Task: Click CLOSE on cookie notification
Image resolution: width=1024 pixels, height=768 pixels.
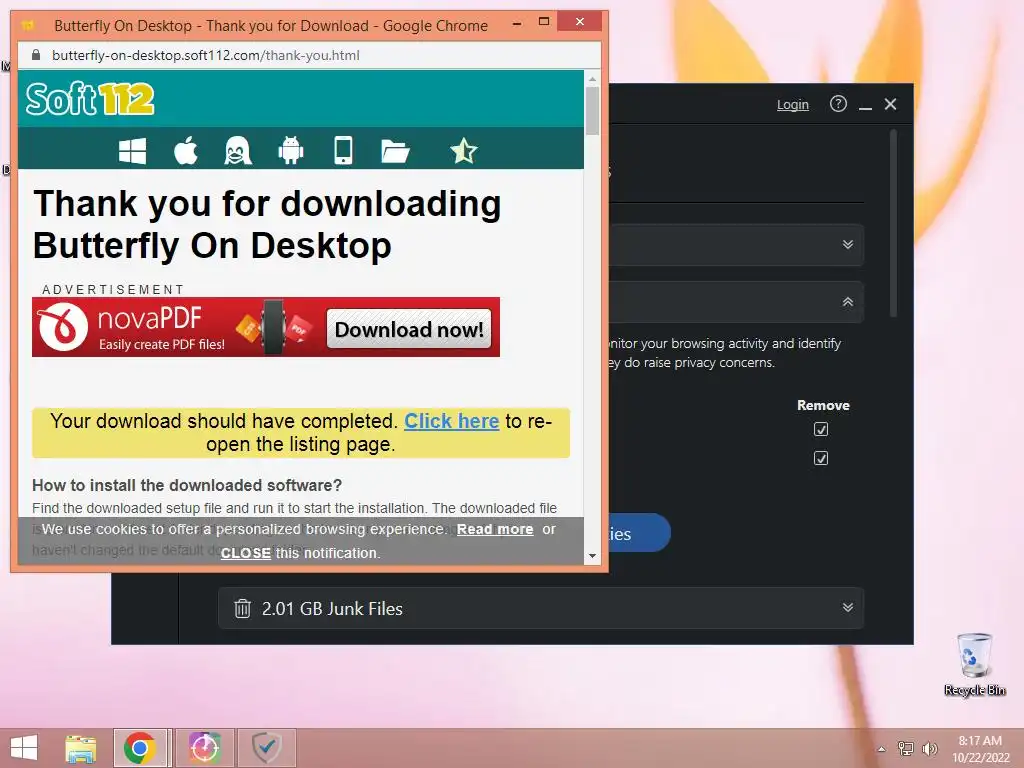Action: [x=246, y=553]
